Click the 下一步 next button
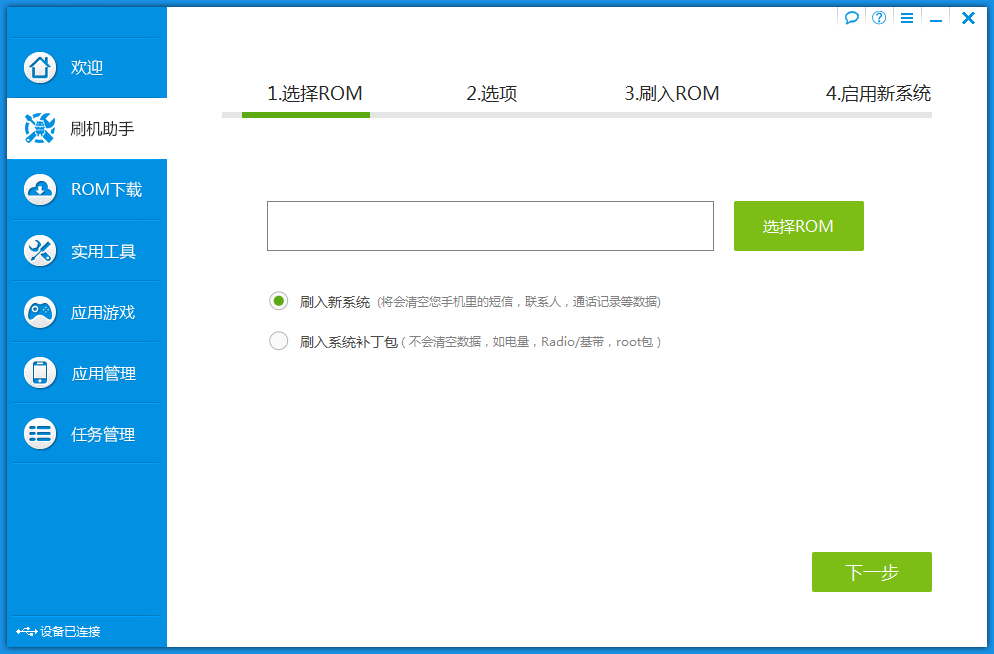 [x=871, y=572]
